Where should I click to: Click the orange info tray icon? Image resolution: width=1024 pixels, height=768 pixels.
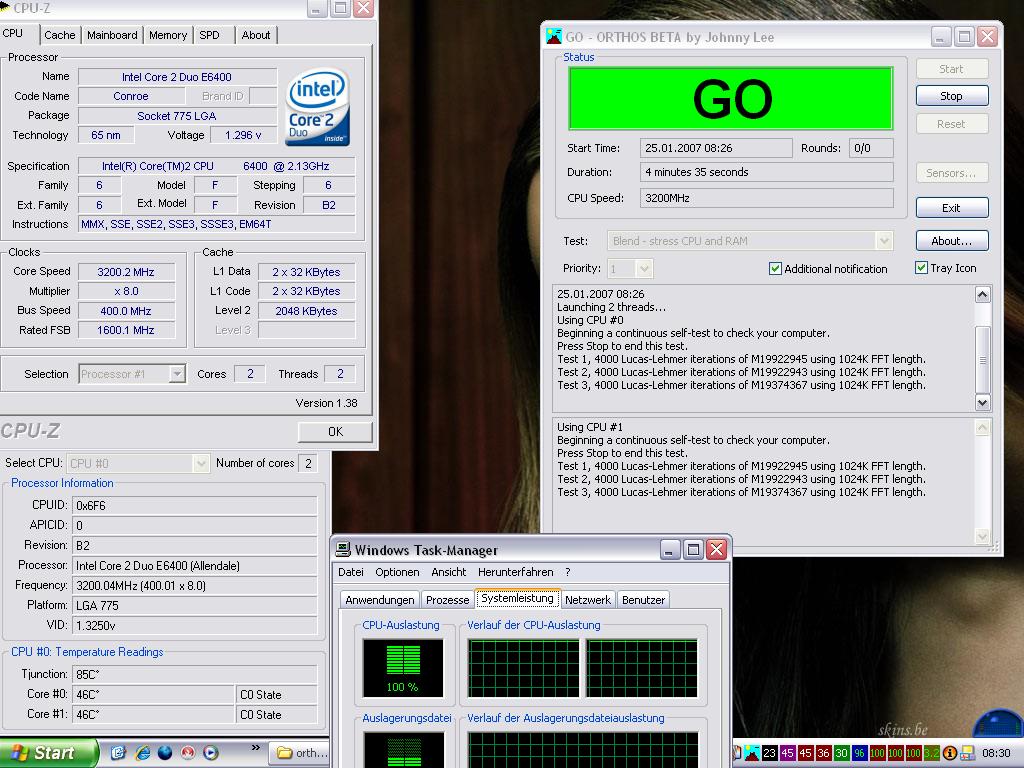click(x=950, y=753)
